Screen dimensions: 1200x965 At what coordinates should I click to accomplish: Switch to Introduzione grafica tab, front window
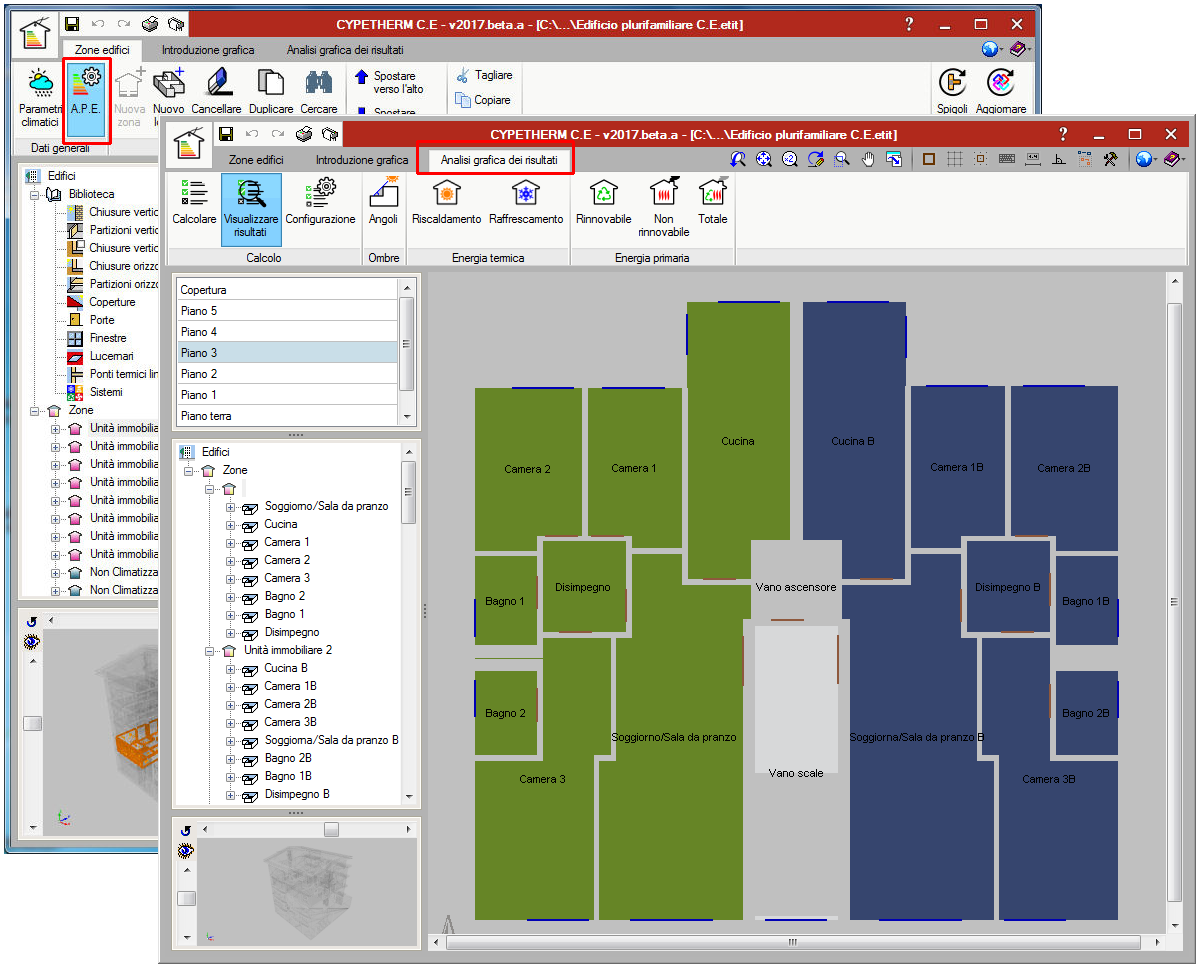[362, 160]
